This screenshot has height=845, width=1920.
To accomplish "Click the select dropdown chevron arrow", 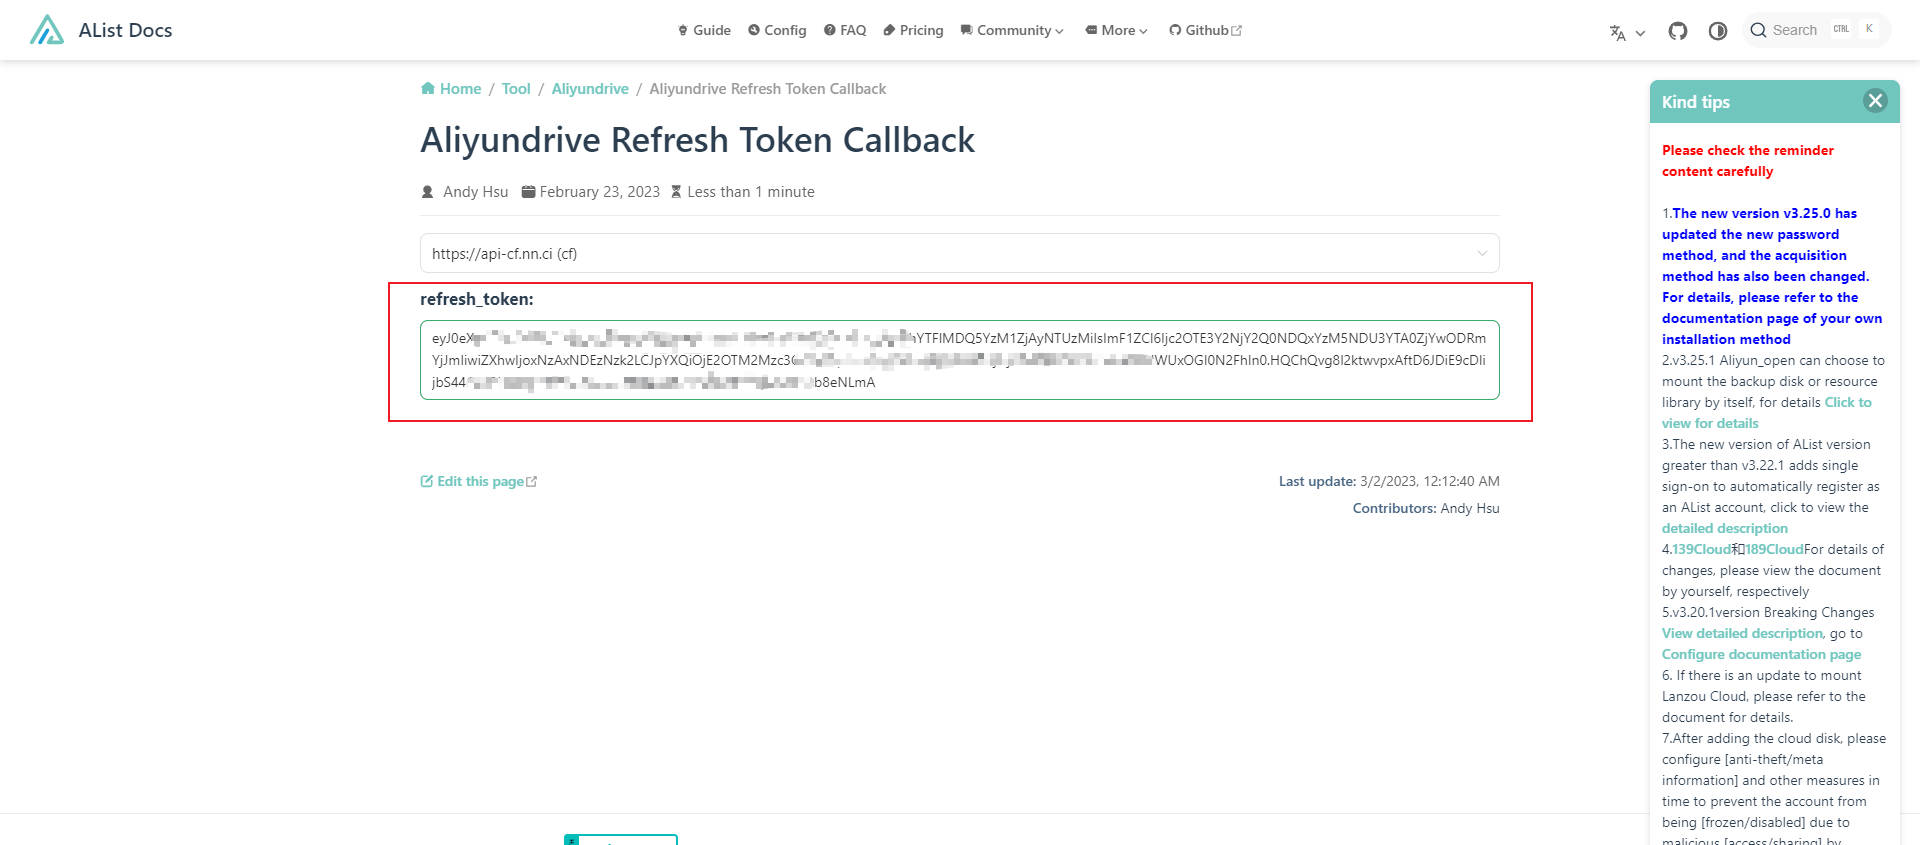I will (1482, 253).
